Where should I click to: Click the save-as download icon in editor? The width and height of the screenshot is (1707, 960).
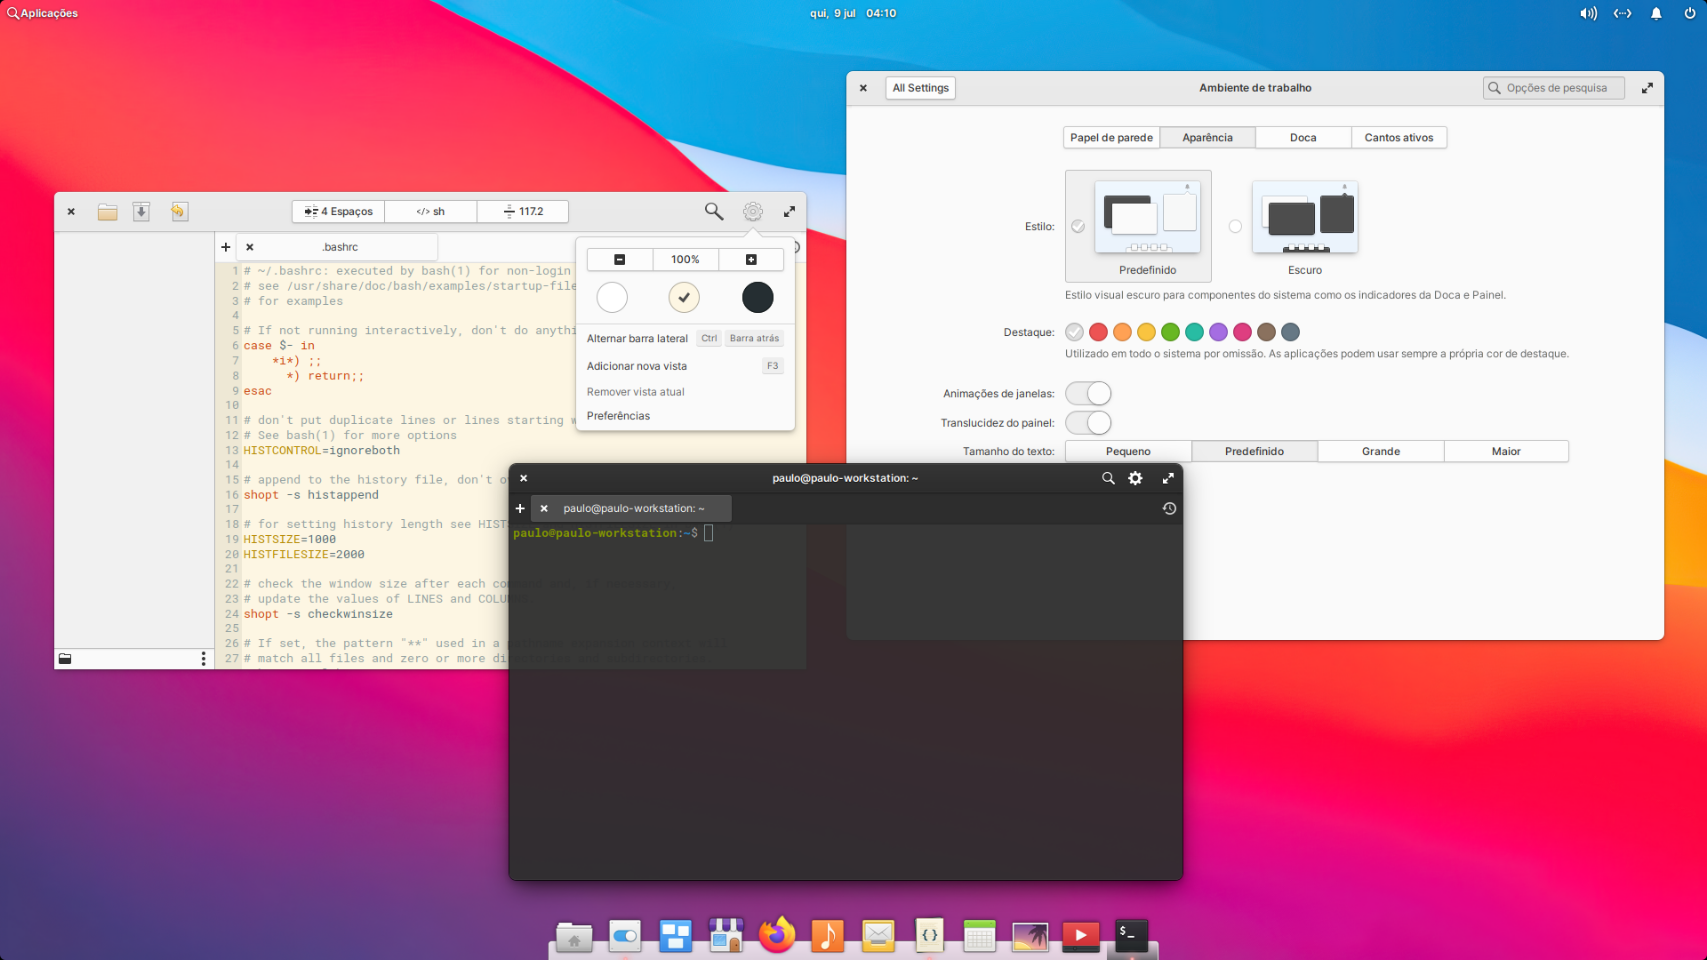[x=141, y=212]
